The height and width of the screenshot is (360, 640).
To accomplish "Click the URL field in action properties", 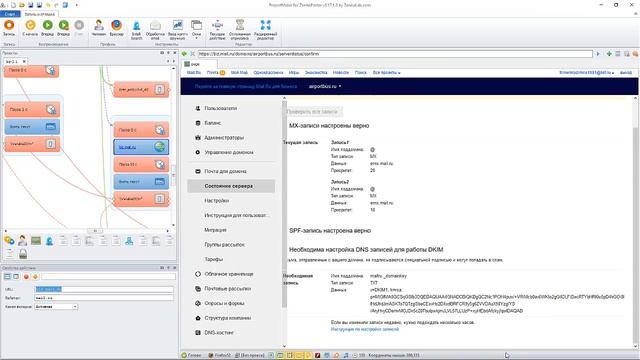I will [x=104, y=289].
